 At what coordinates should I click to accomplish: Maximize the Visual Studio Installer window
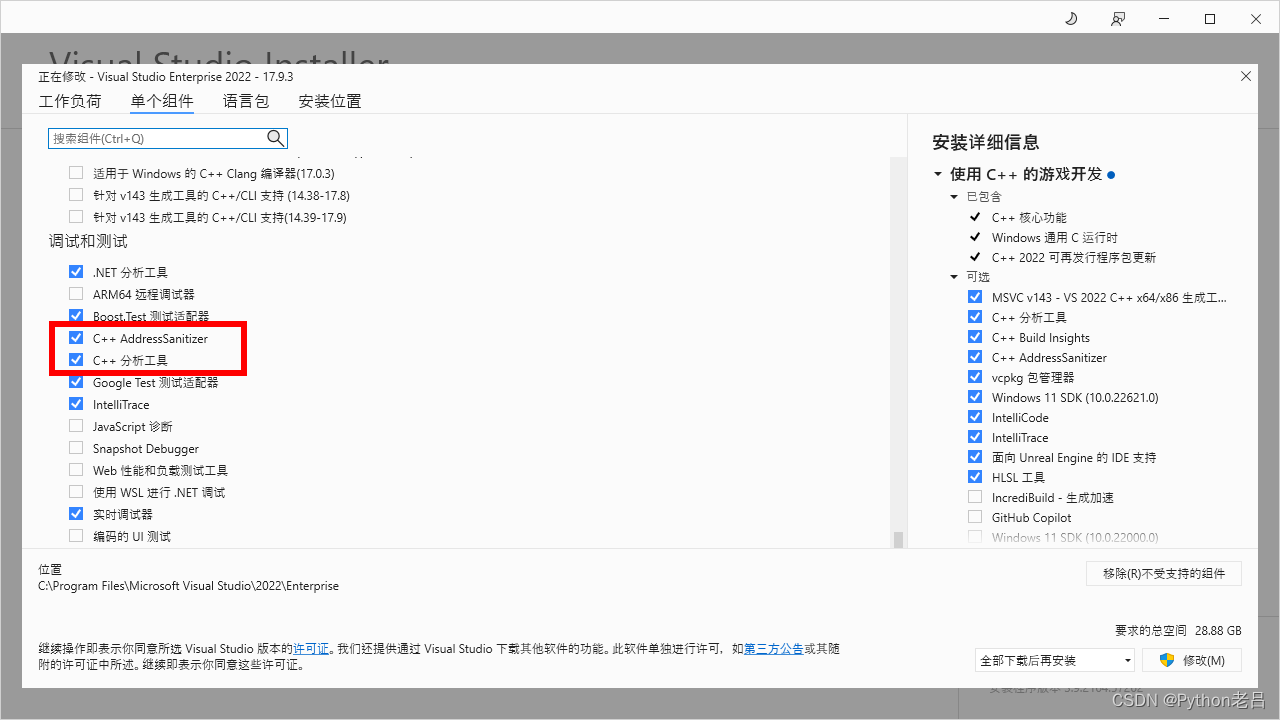(x=1210, y=19)
